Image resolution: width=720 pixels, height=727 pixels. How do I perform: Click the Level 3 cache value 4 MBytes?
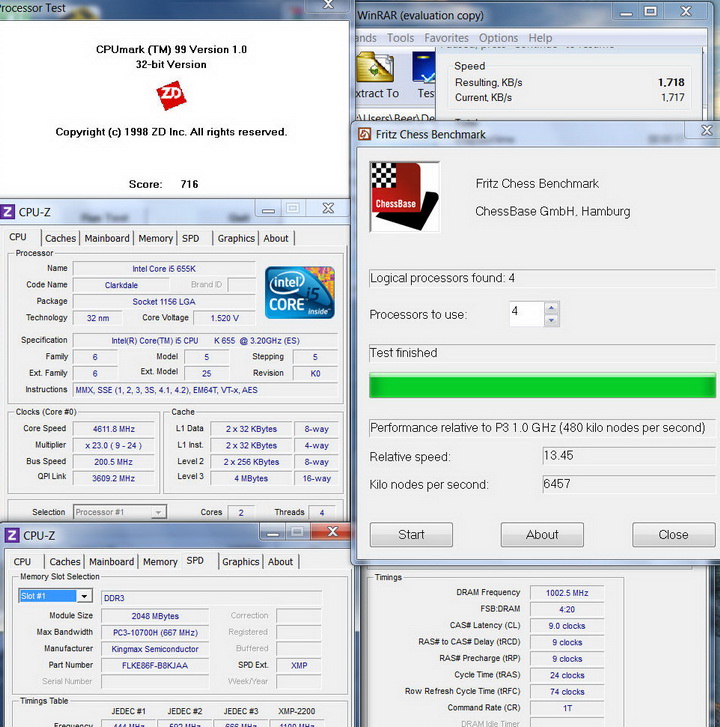[251, 478]
